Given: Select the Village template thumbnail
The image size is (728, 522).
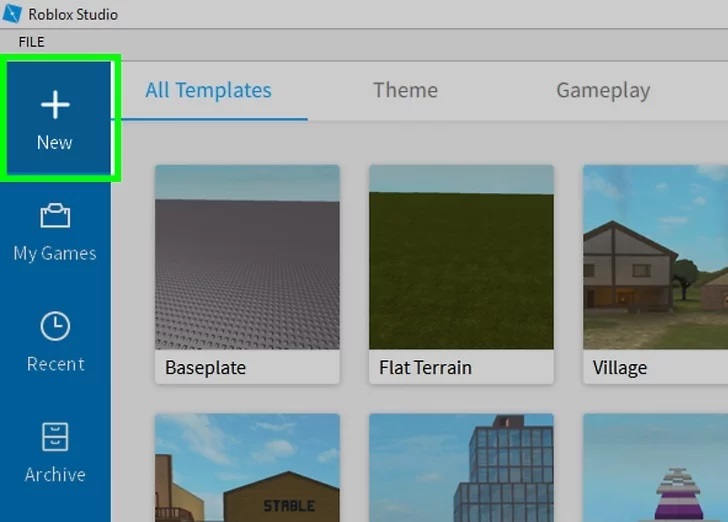Looking at the screenshot, I should click(x=656, y=257).
